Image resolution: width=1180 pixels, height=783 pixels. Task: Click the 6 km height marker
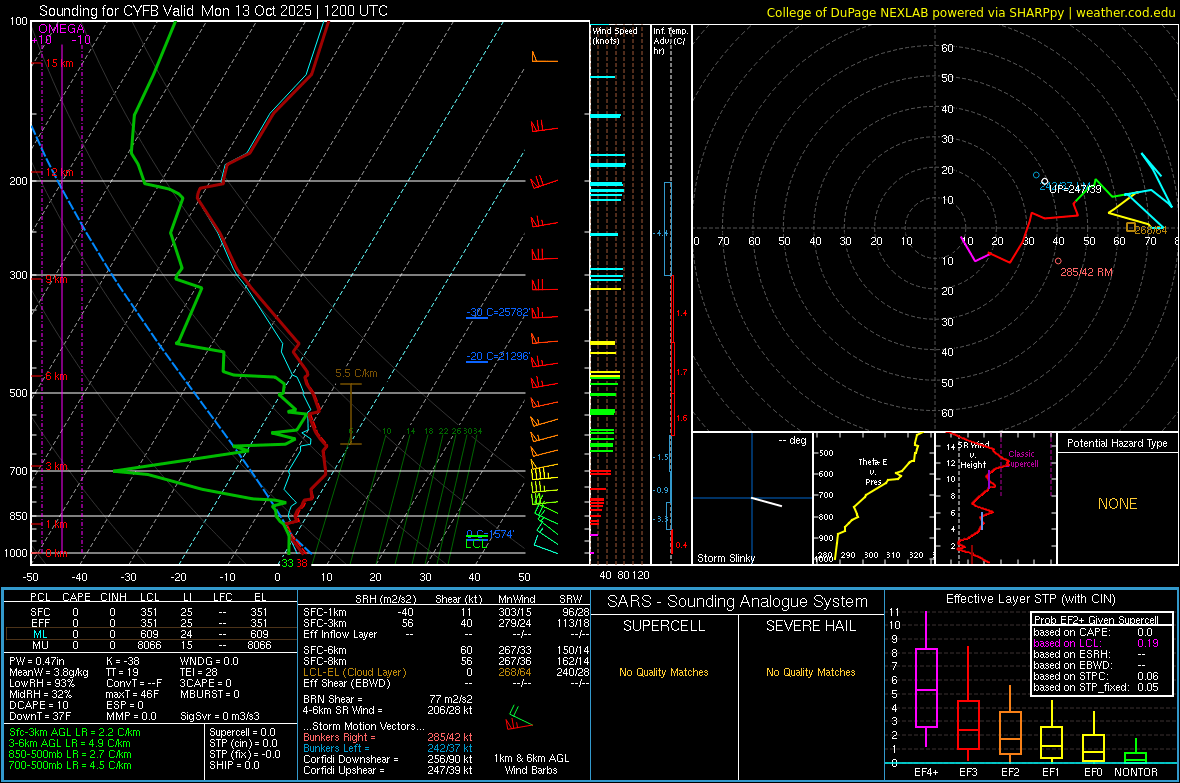[56, 376]
